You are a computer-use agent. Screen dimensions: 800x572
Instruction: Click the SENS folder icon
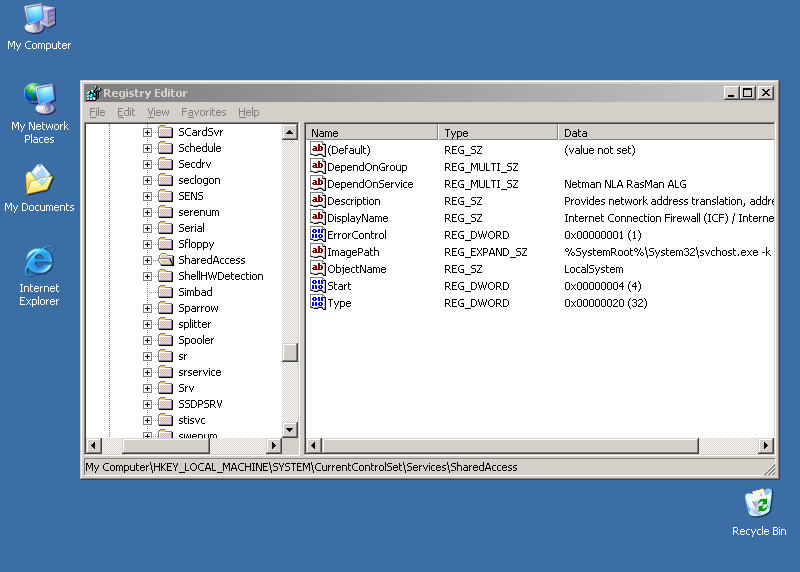[x=165, y=196]
